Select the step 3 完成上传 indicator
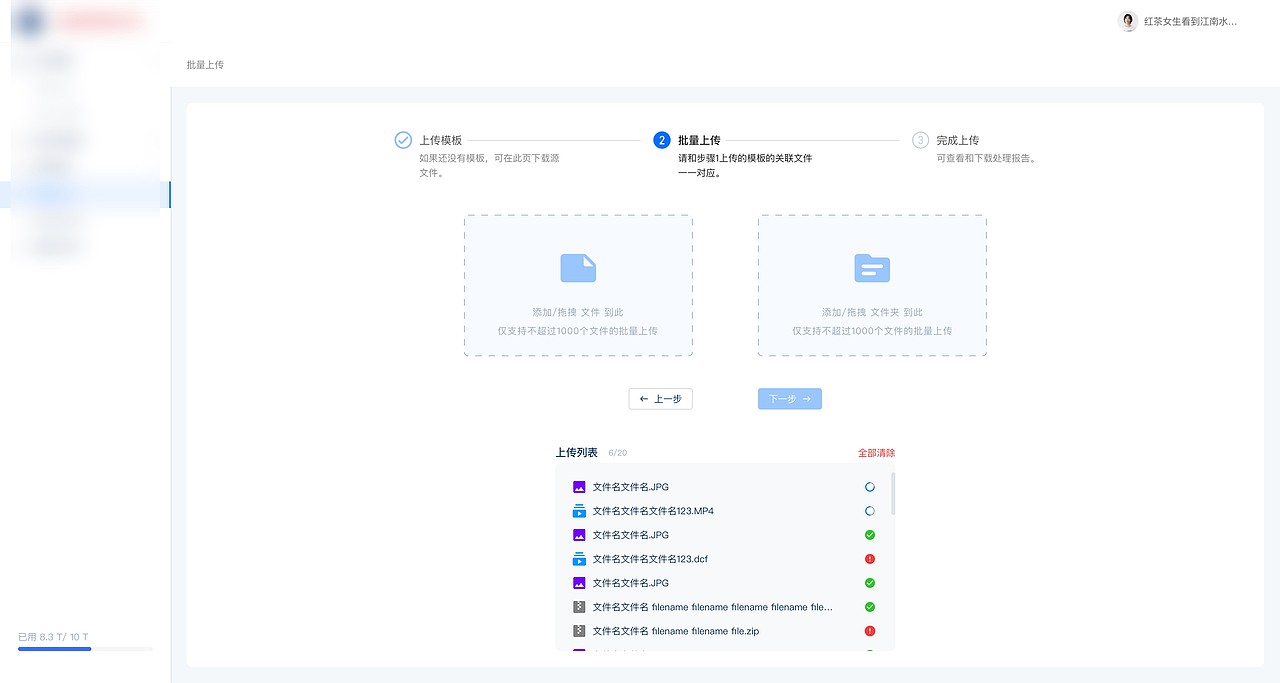The width and height of the screenshot is (1280, 683). point(920,140)
